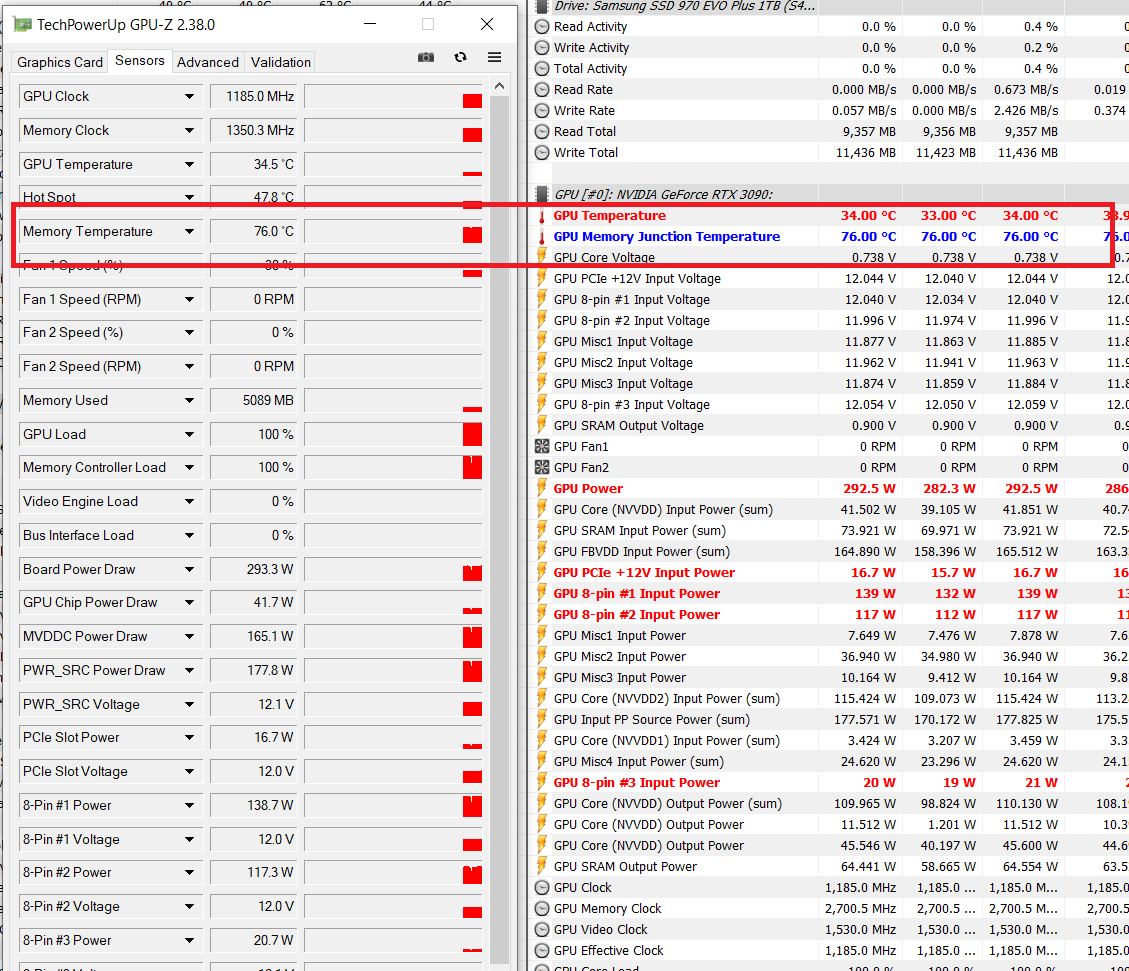Click the clock icon beside GPU Memory Clock in HWiNFO
This screenshot has height=971, width=1129.
(542, 909)
